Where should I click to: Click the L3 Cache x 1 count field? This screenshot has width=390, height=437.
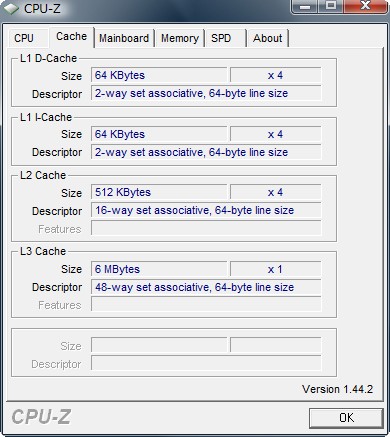click(x=275, y=269)
